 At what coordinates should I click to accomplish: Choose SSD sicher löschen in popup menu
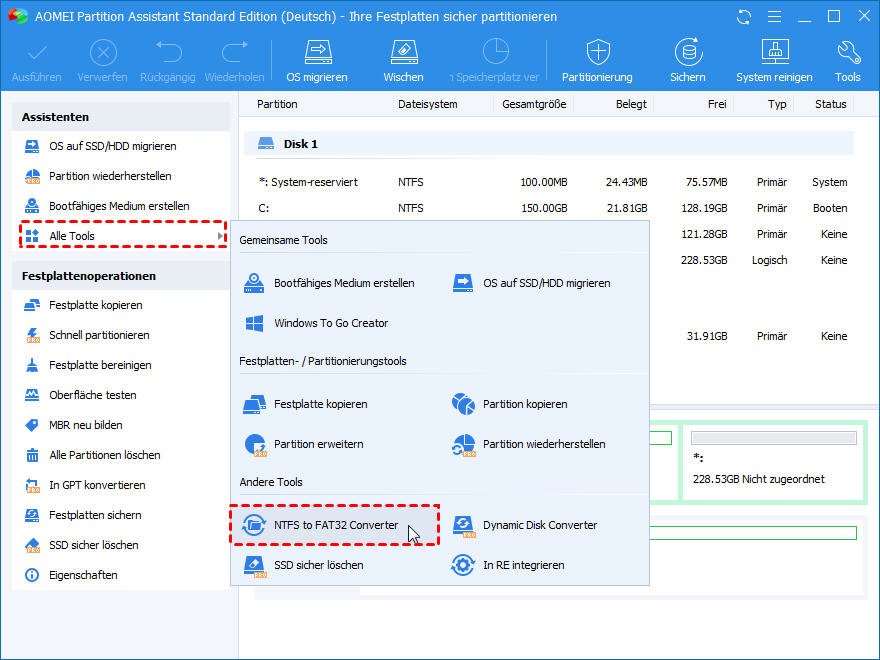click(x=303, y=565)
